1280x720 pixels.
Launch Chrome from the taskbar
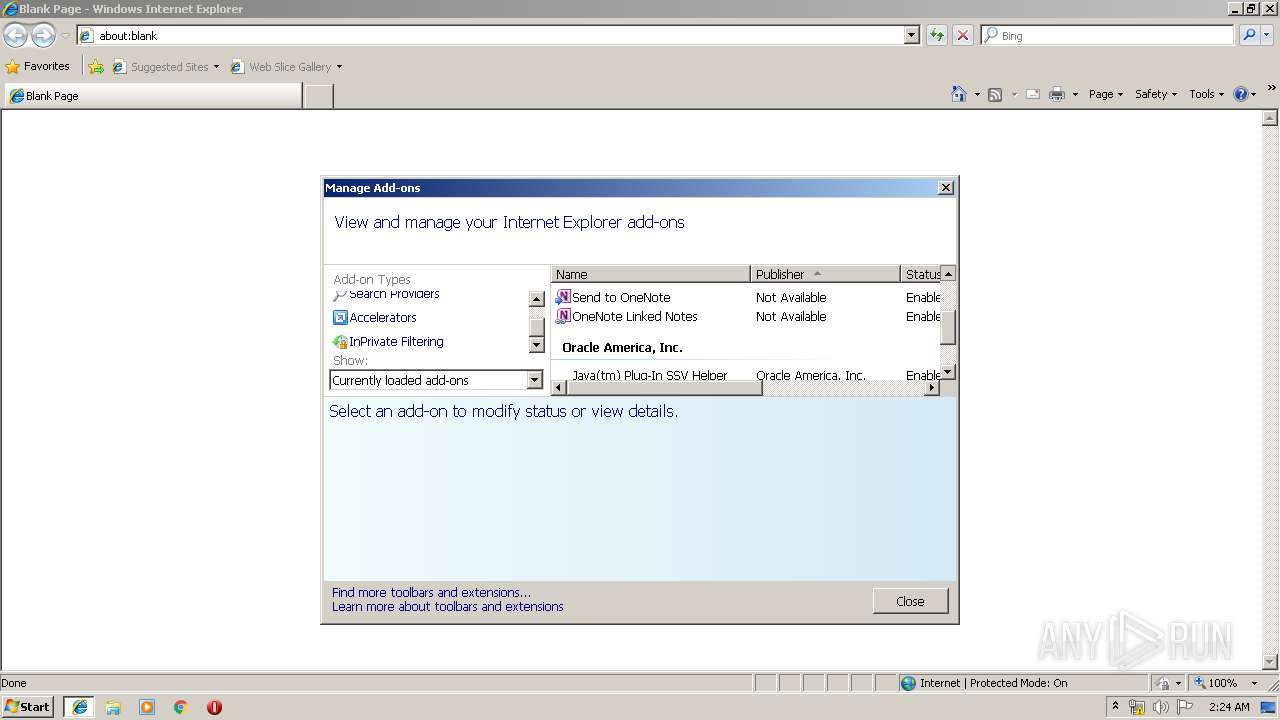[x=181, y=707]
